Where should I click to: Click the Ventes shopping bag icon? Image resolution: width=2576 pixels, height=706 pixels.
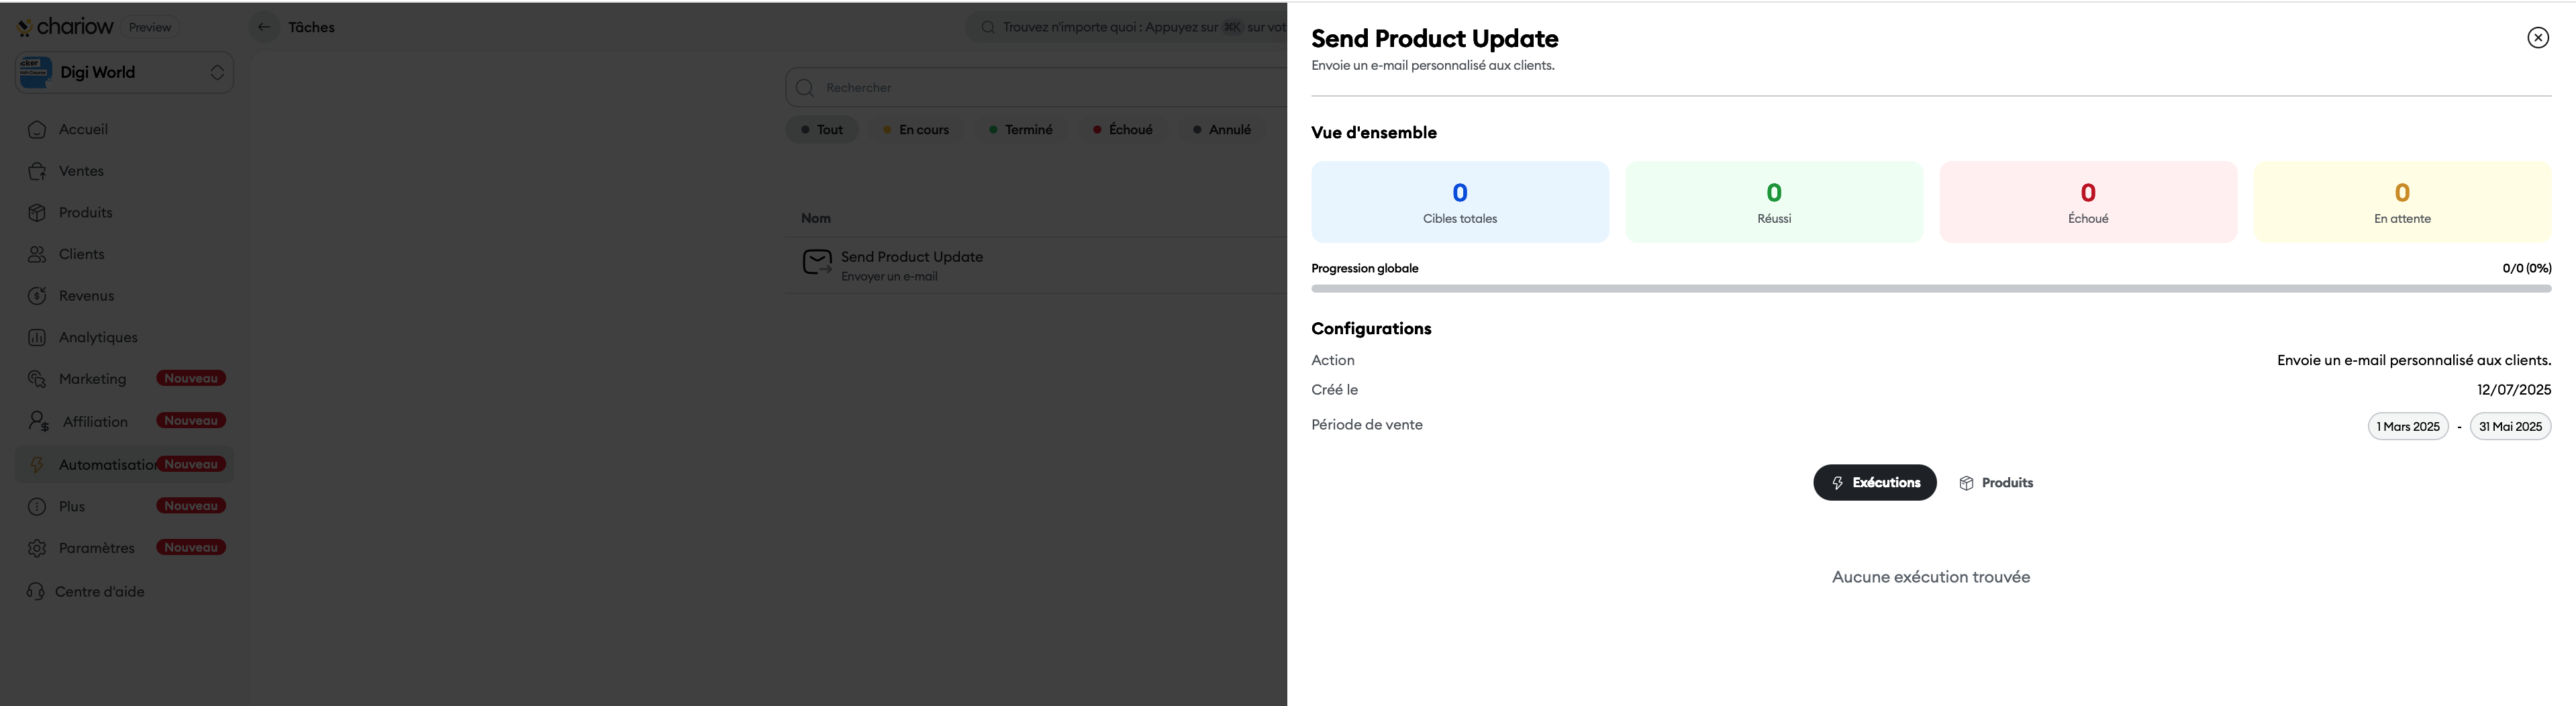pyautogui.click(x=37, y=171)
